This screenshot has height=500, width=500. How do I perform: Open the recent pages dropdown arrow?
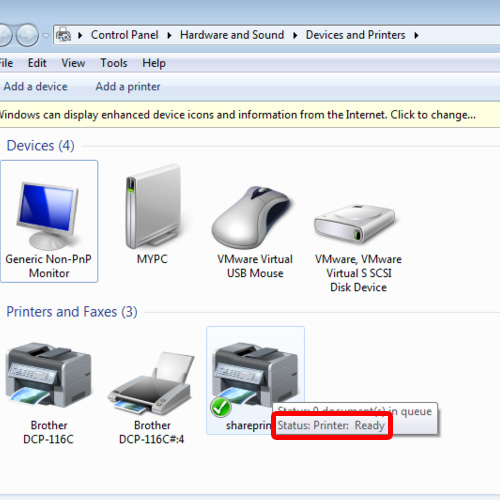[x=46, y=35]
